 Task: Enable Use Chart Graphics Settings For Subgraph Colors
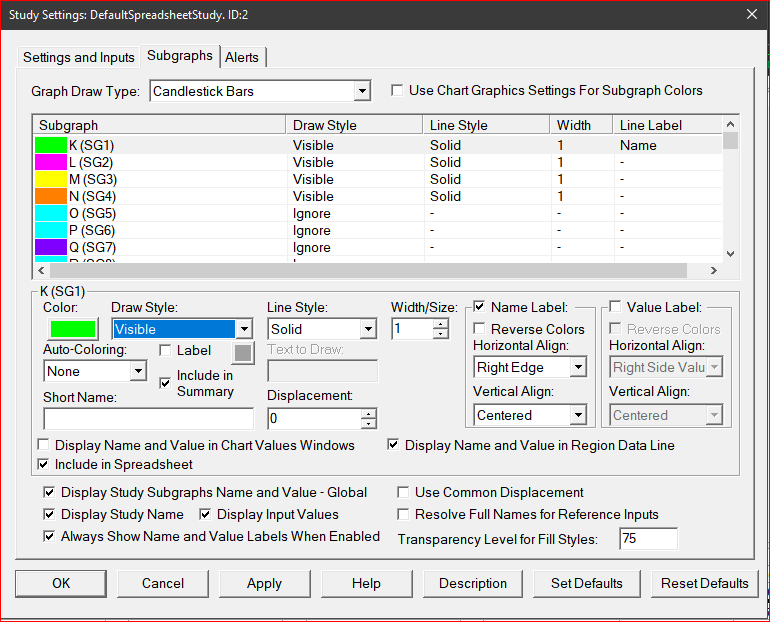pos(398,90)
